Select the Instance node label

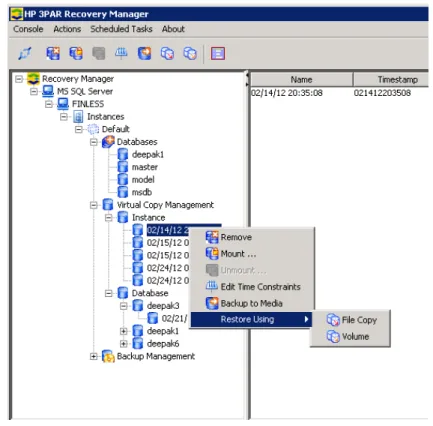[x=148, y=218]
